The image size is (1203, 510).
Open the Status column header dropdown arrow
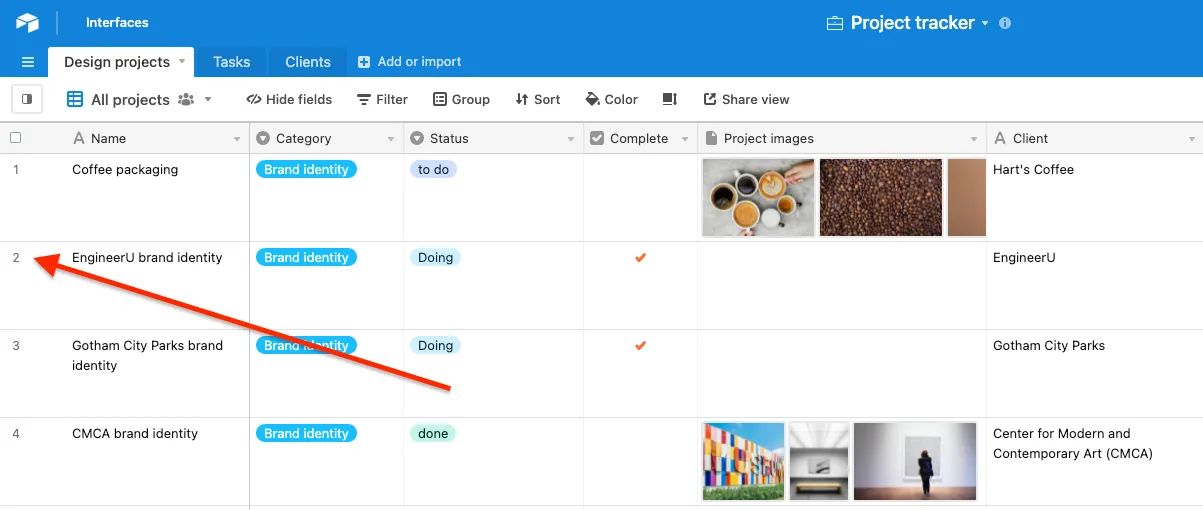tap(571, 139)
